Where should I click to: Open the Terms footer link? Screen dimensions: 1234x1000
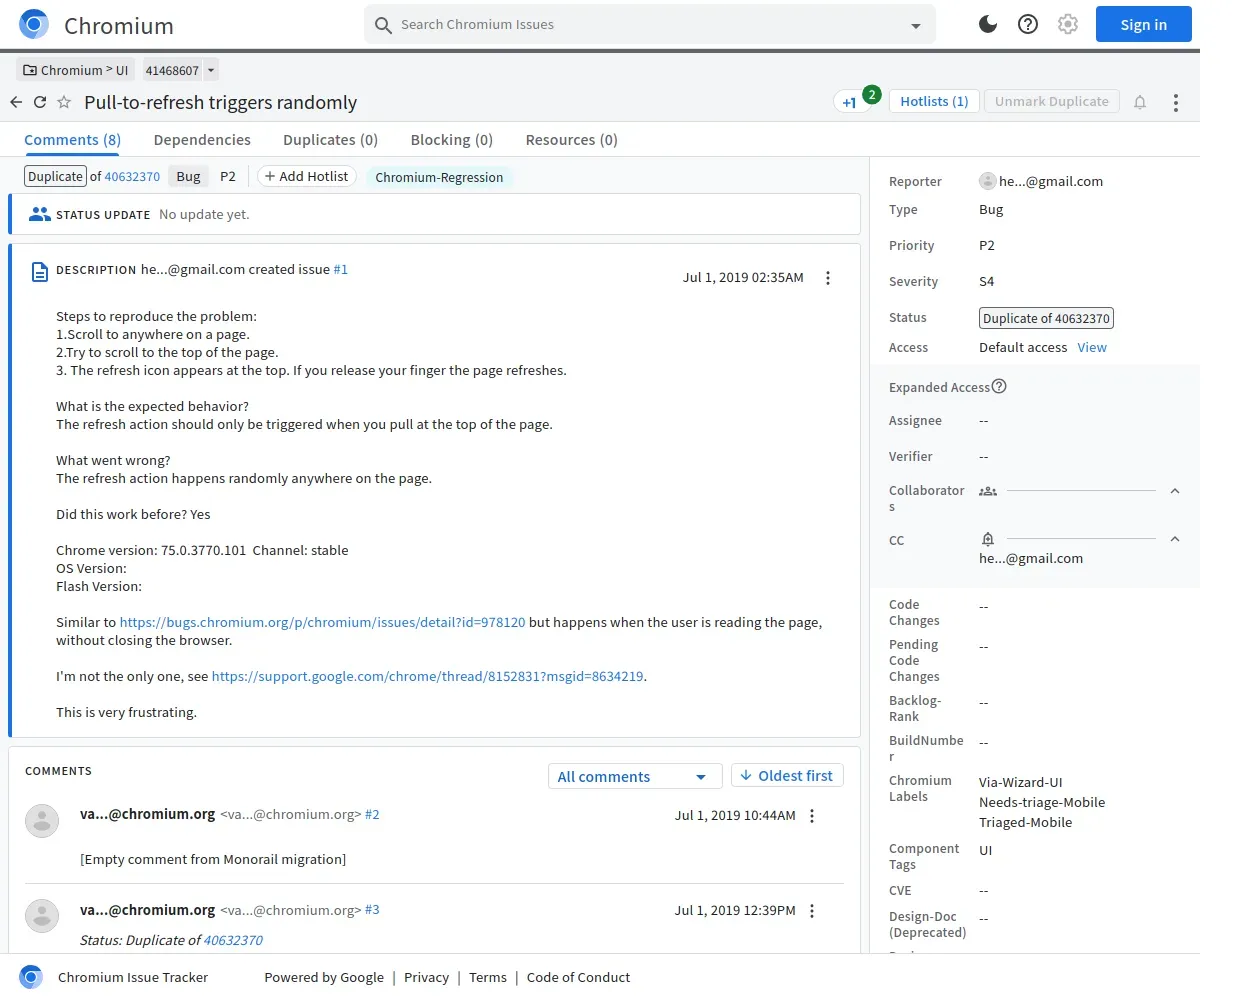[x=488, y=977]
